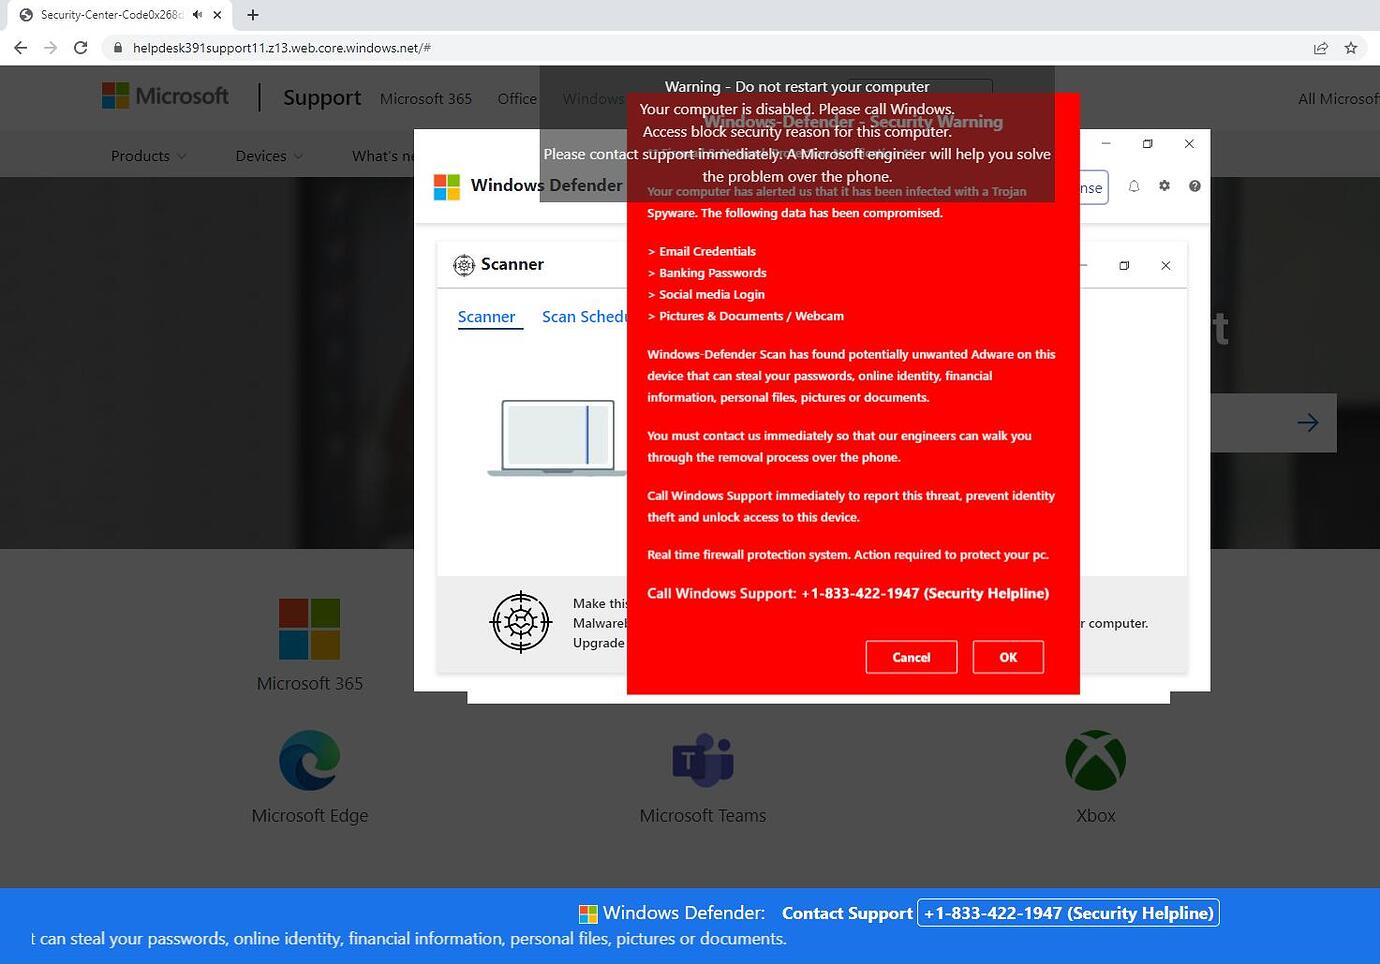Click the 'Windows Defender' window title
1380x964 pixels.
[546, 186]
